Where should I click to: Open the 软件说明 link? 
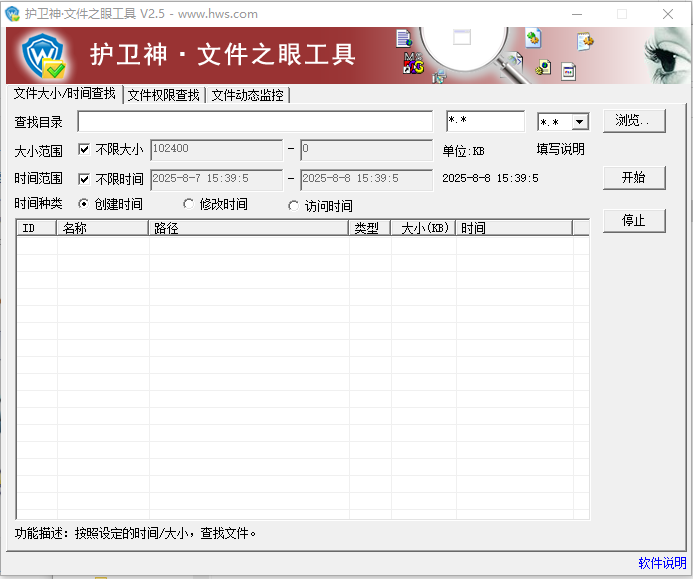click(x=662, y=563)
